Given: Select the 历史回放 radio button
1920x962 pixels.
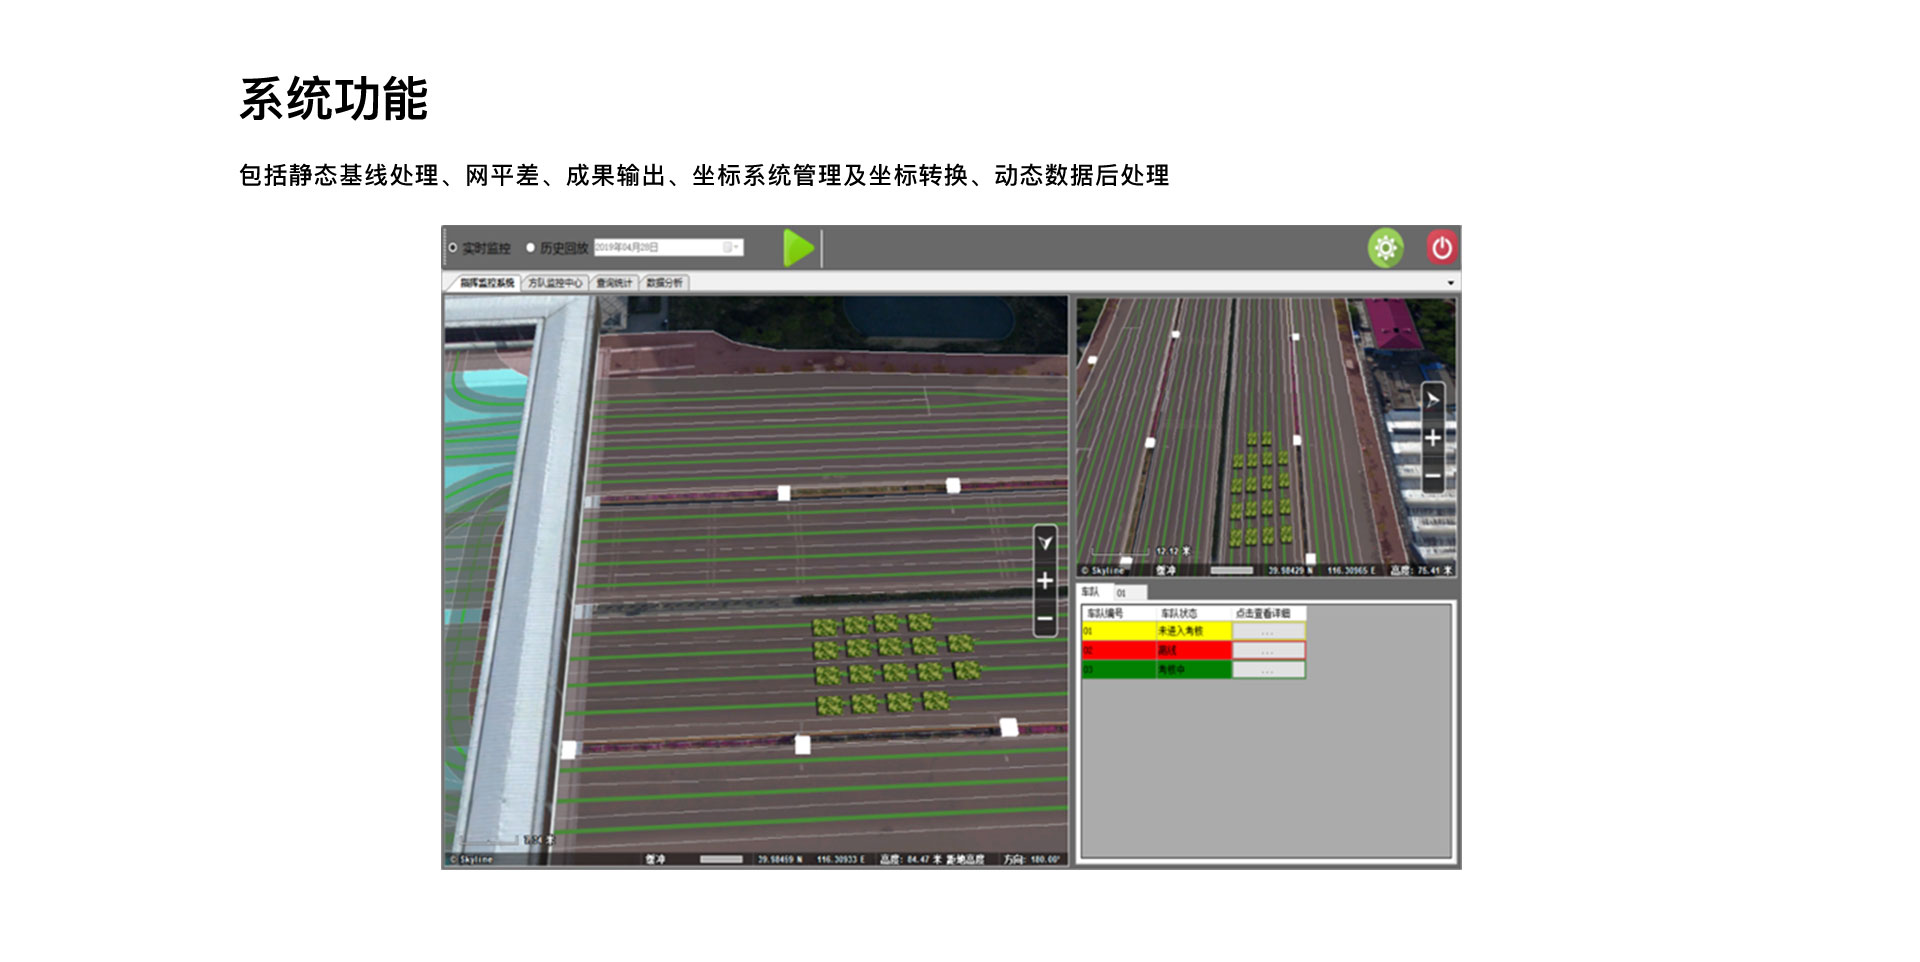Looking at the screenshot, I should (x=531, y=247).
